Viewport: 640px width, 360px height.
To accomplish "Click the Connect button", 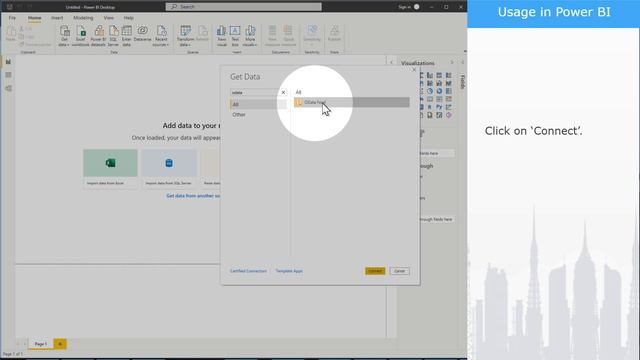I will click(375, 271).
